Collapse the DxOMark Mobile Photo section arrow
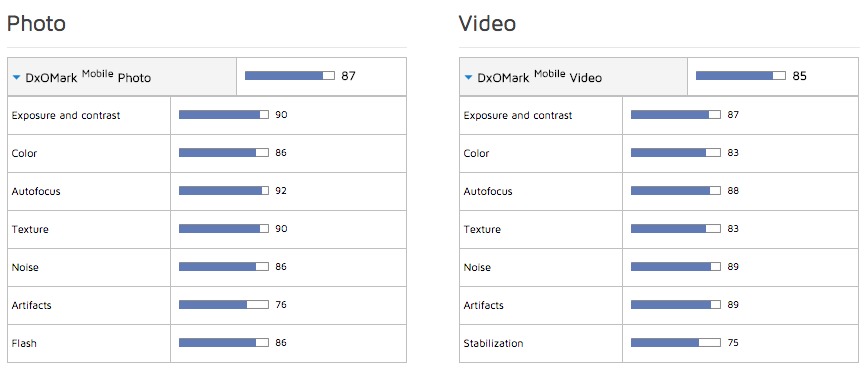 17,78
